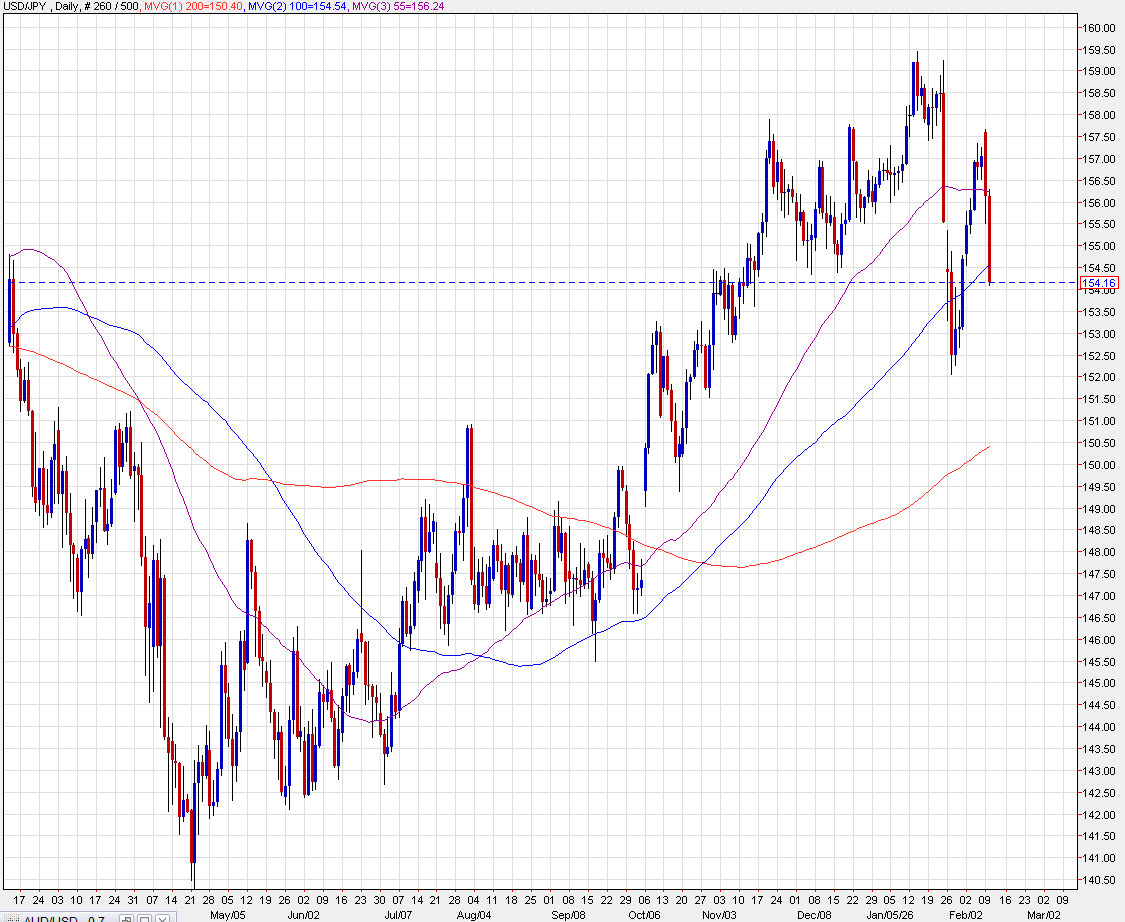Click the May/05 label on the date axis
Viewport: 1125px width, 922px height.
tap(227, 914)
